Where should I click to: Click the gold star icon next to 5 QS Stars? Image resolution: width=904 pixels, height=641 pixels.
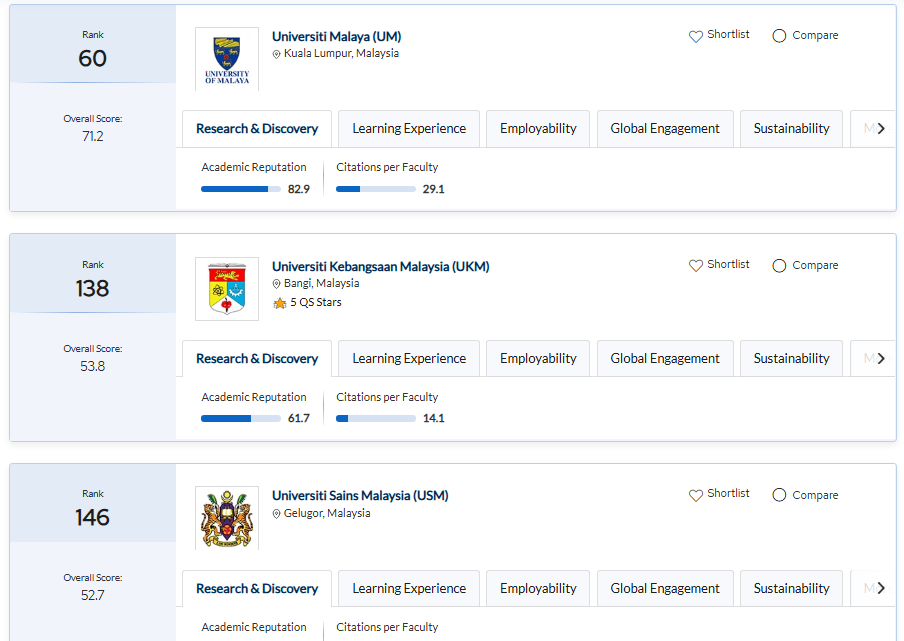point(280,303)
